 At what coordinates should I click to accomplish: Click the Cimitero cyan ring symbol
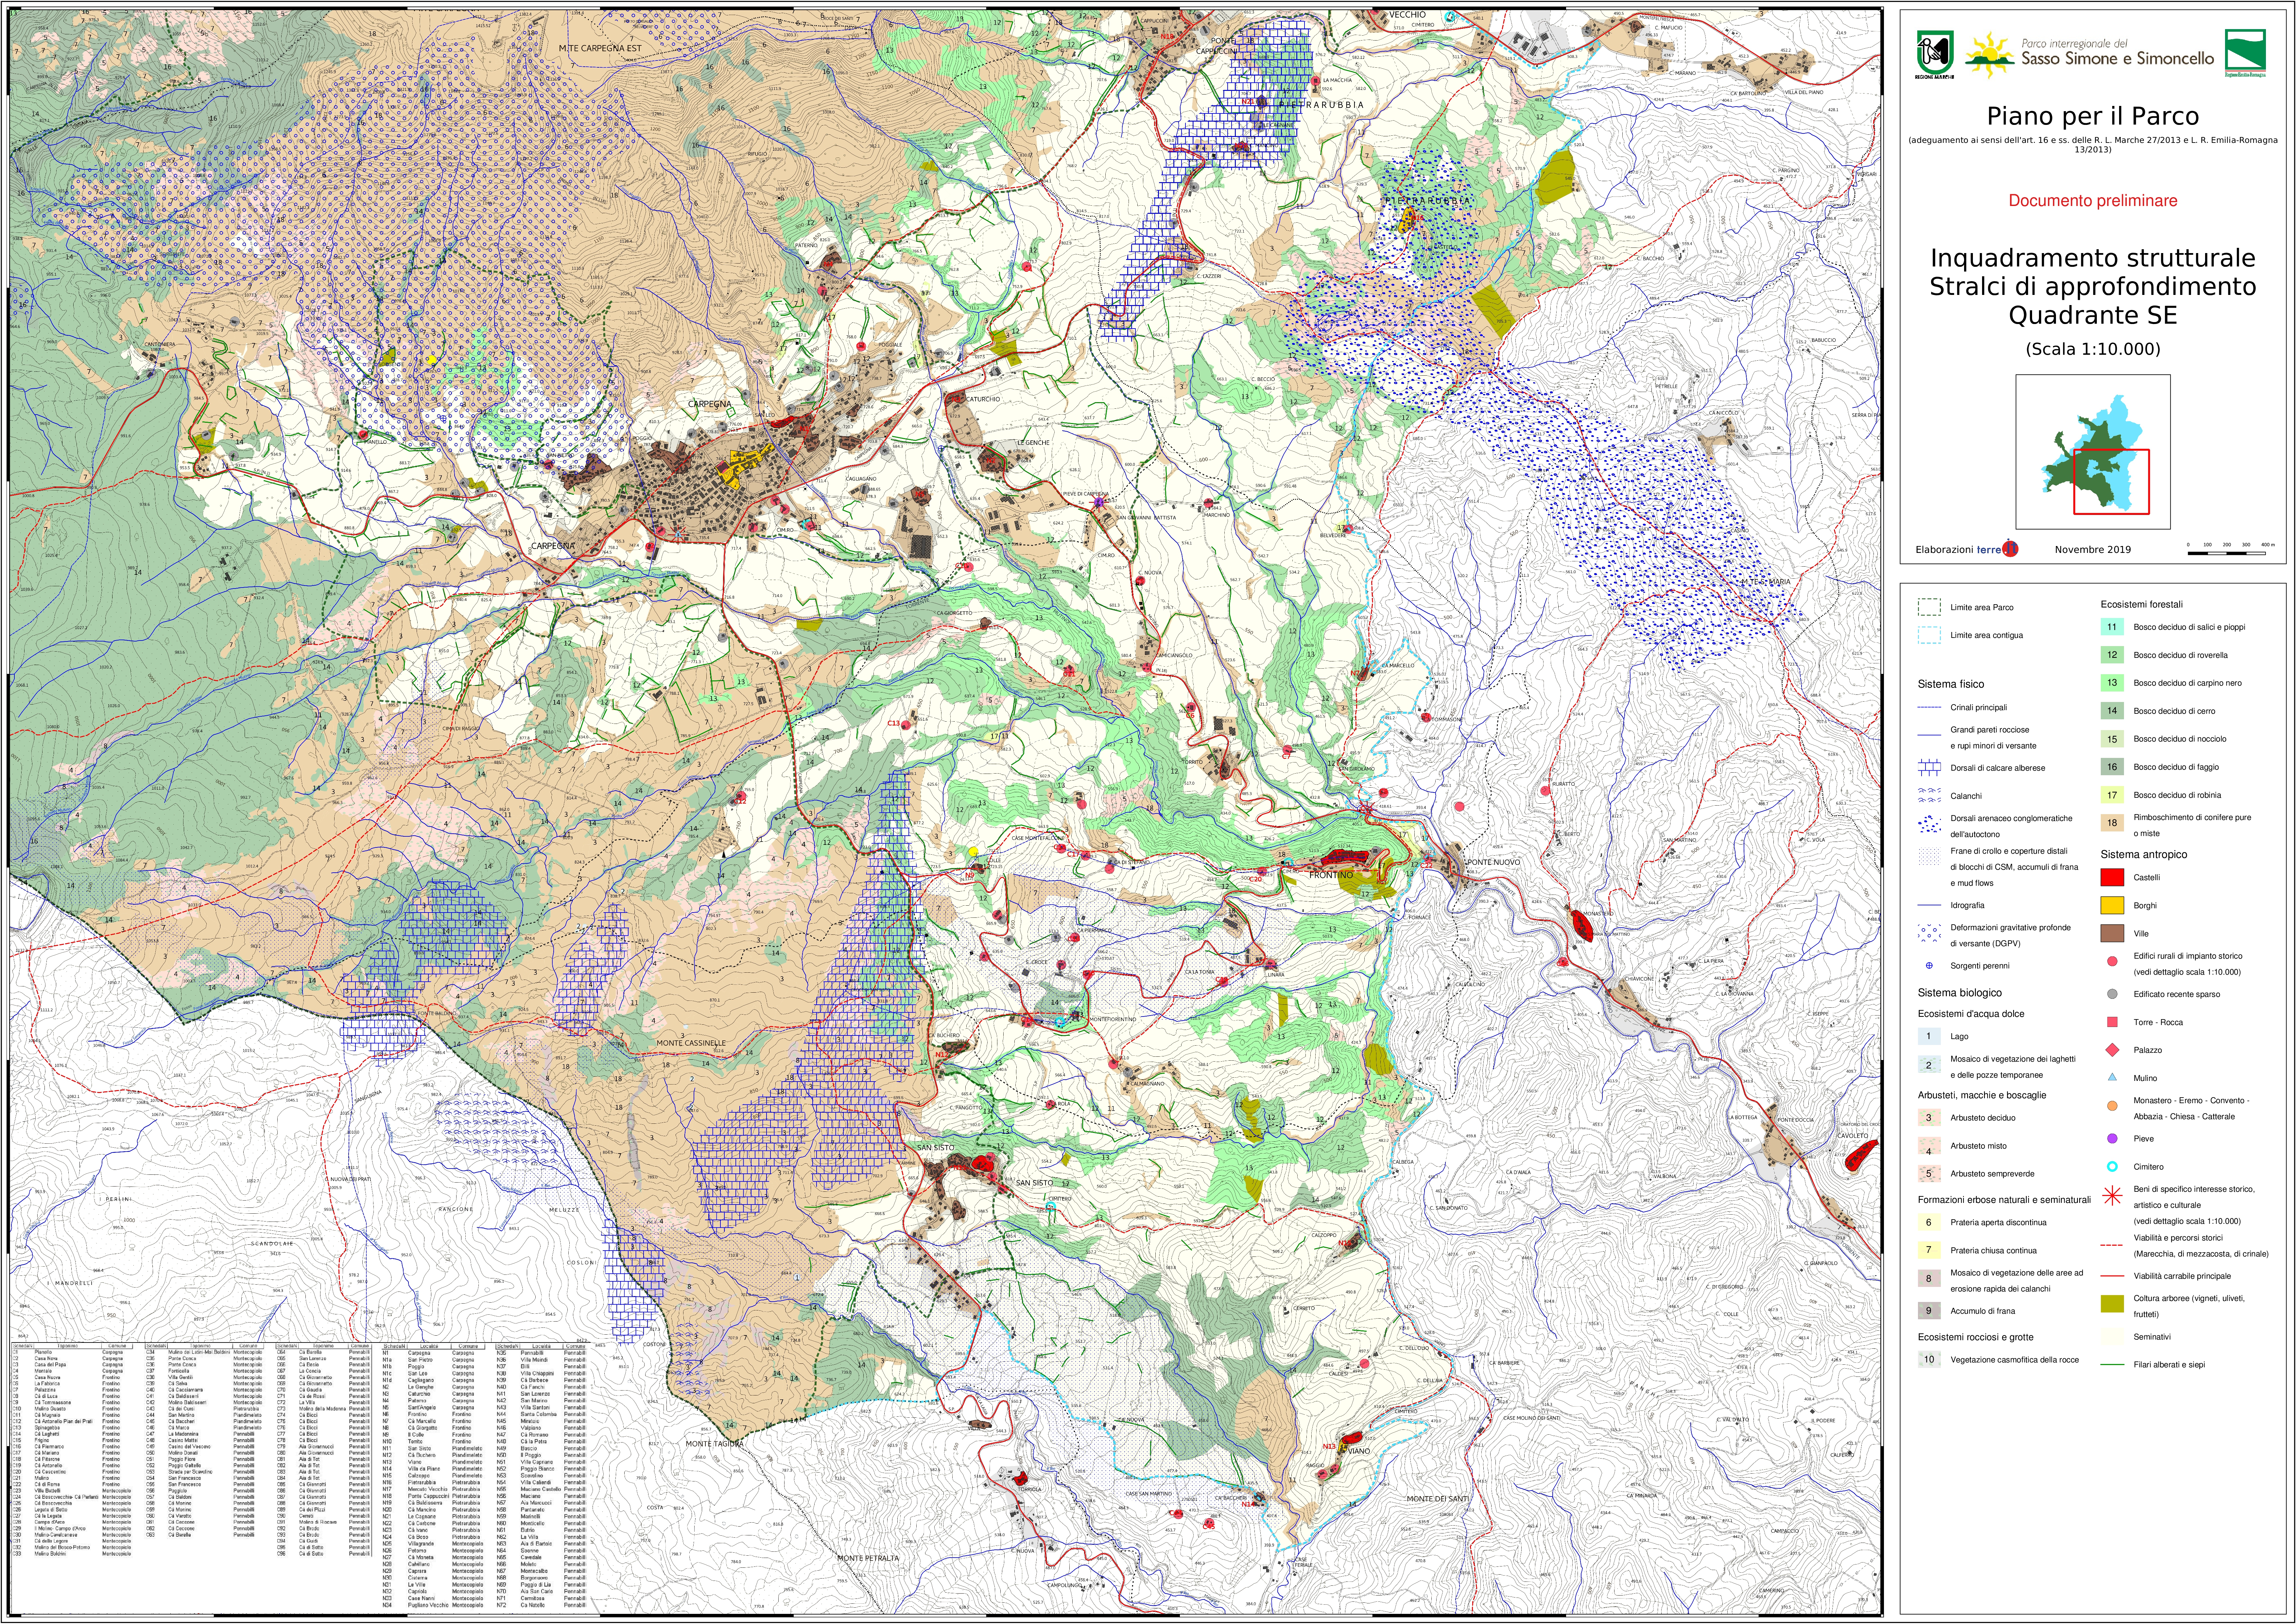click(x=2112, y=1167)
